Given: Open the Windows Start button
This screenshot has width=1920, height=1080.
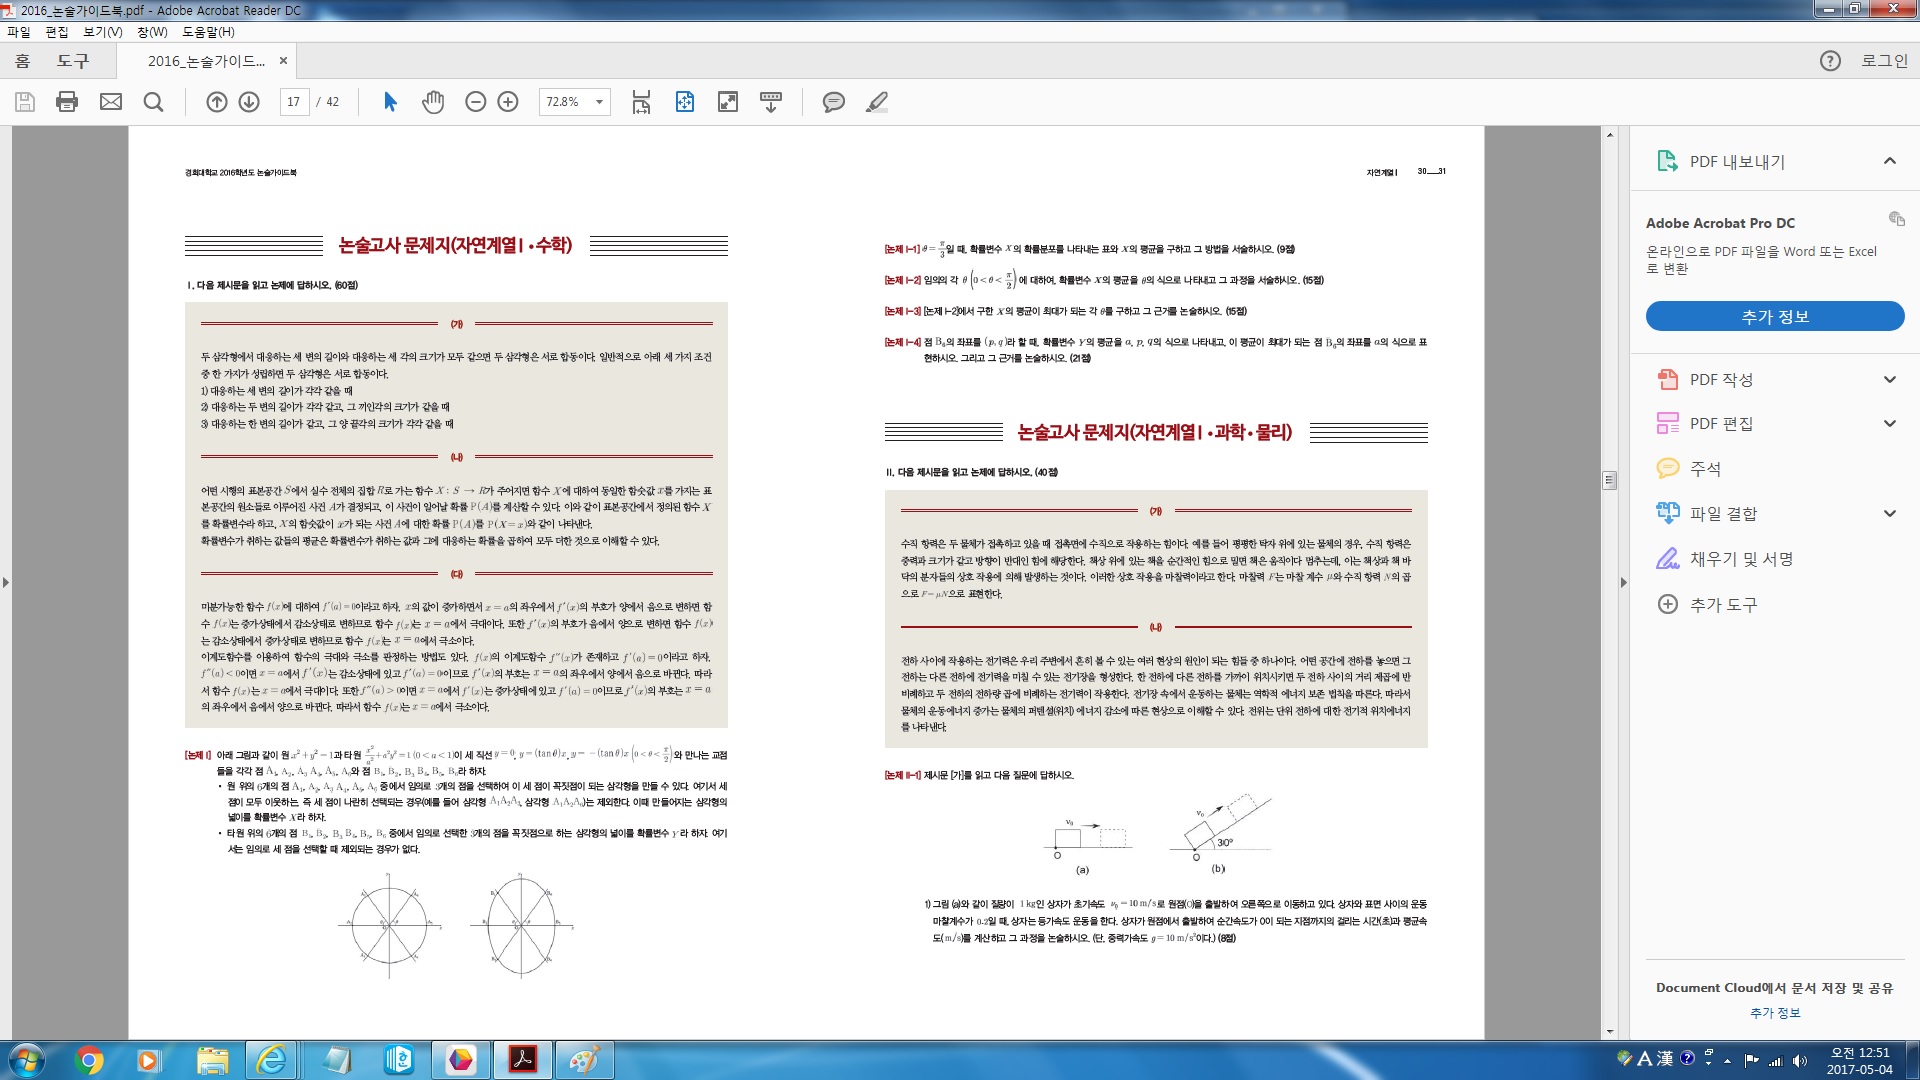Looking at the screenshot, I should click(27, 1060).
